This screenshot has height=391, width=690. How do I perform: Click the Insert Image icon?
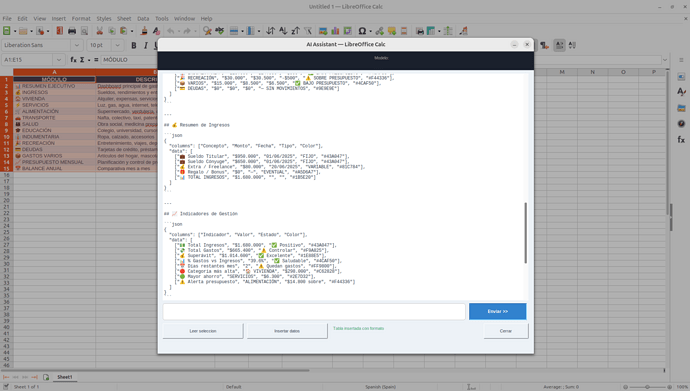[x=323, y=31]
